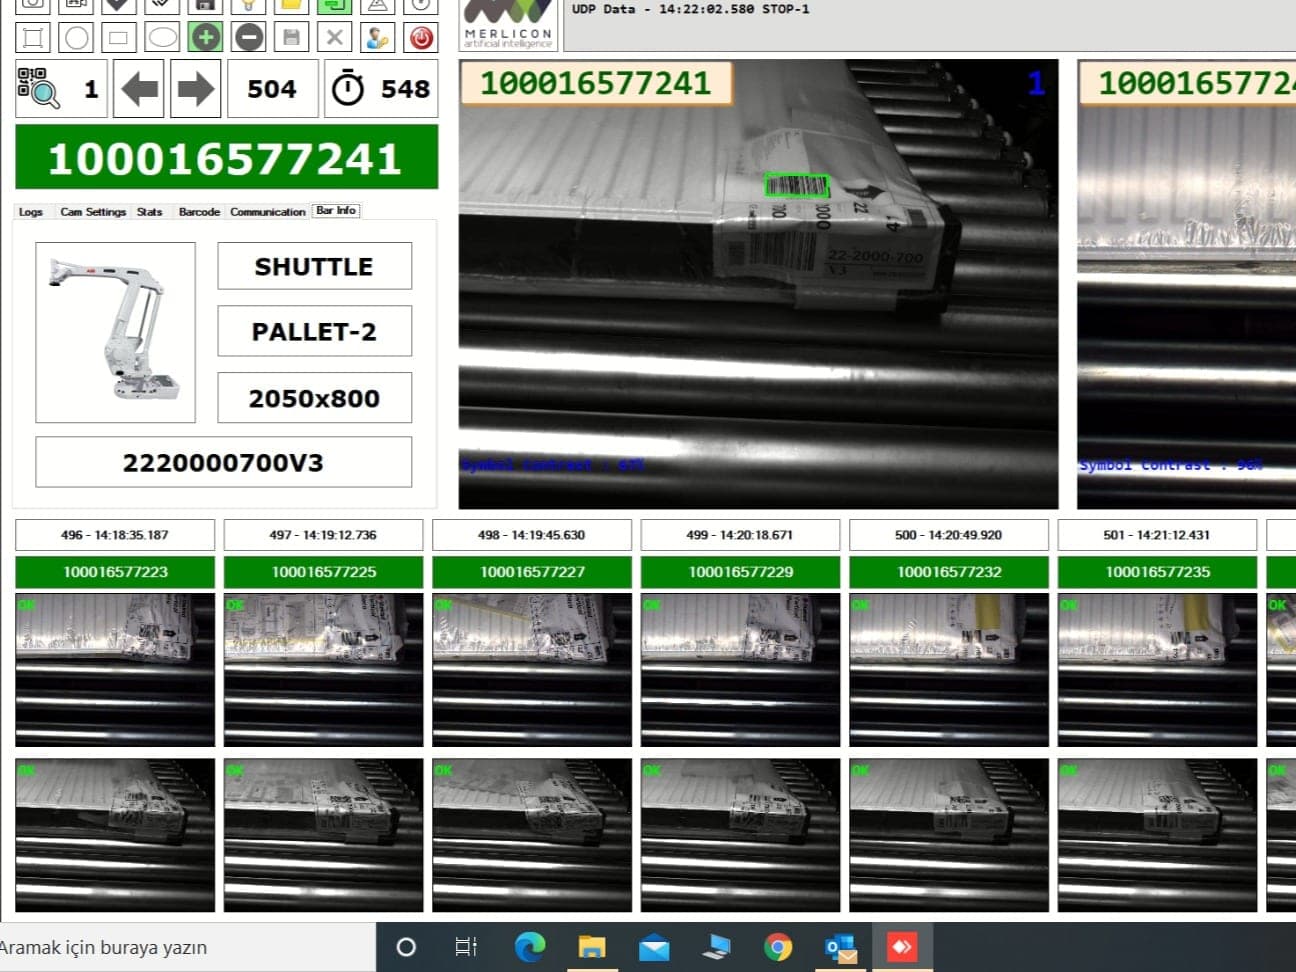Viewport: 1296px width, 972px height.
Task: Open the Logs tab
Action: (31, 212)
